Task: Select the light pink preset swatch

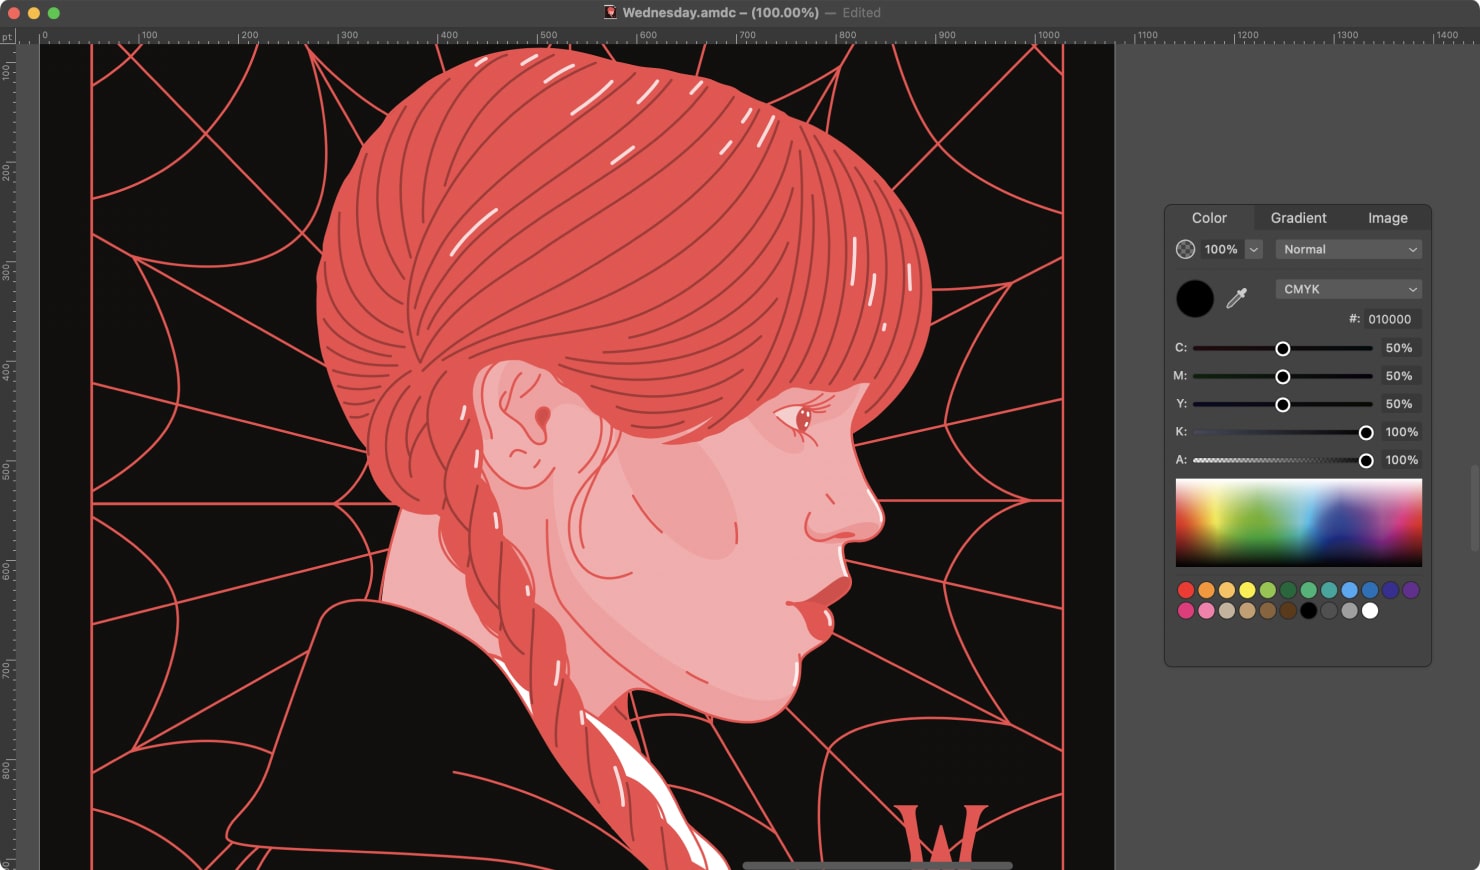Action: click(x=1206, y=610)
